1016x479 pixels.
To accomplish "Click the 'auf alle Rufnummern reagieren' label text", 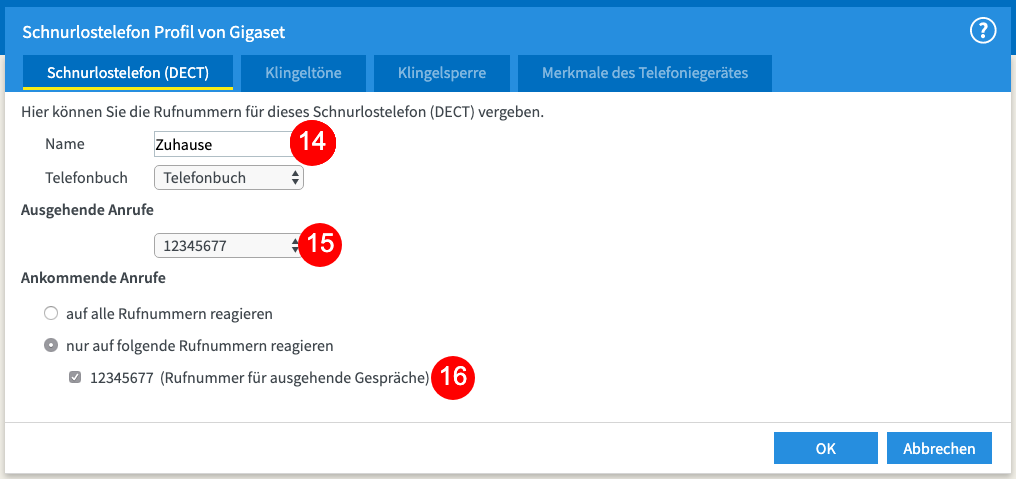I will point(169,314).
